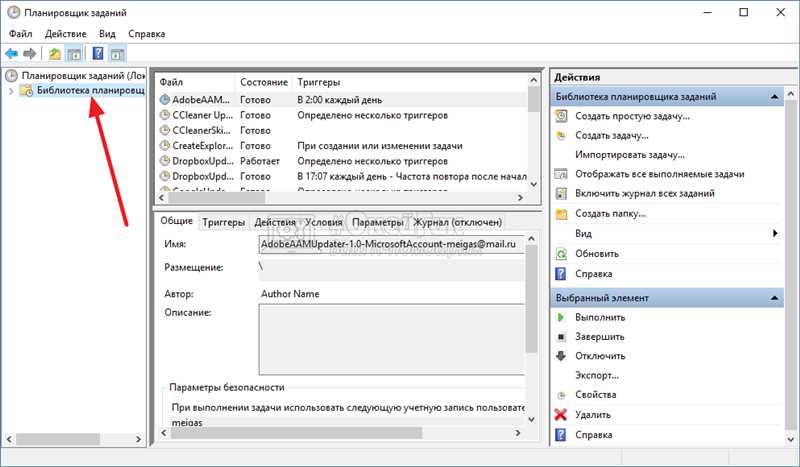Viewport: 800px width, 467px height.
Task: Click Справка icon under library actions
Action: (x=561, y=274)
